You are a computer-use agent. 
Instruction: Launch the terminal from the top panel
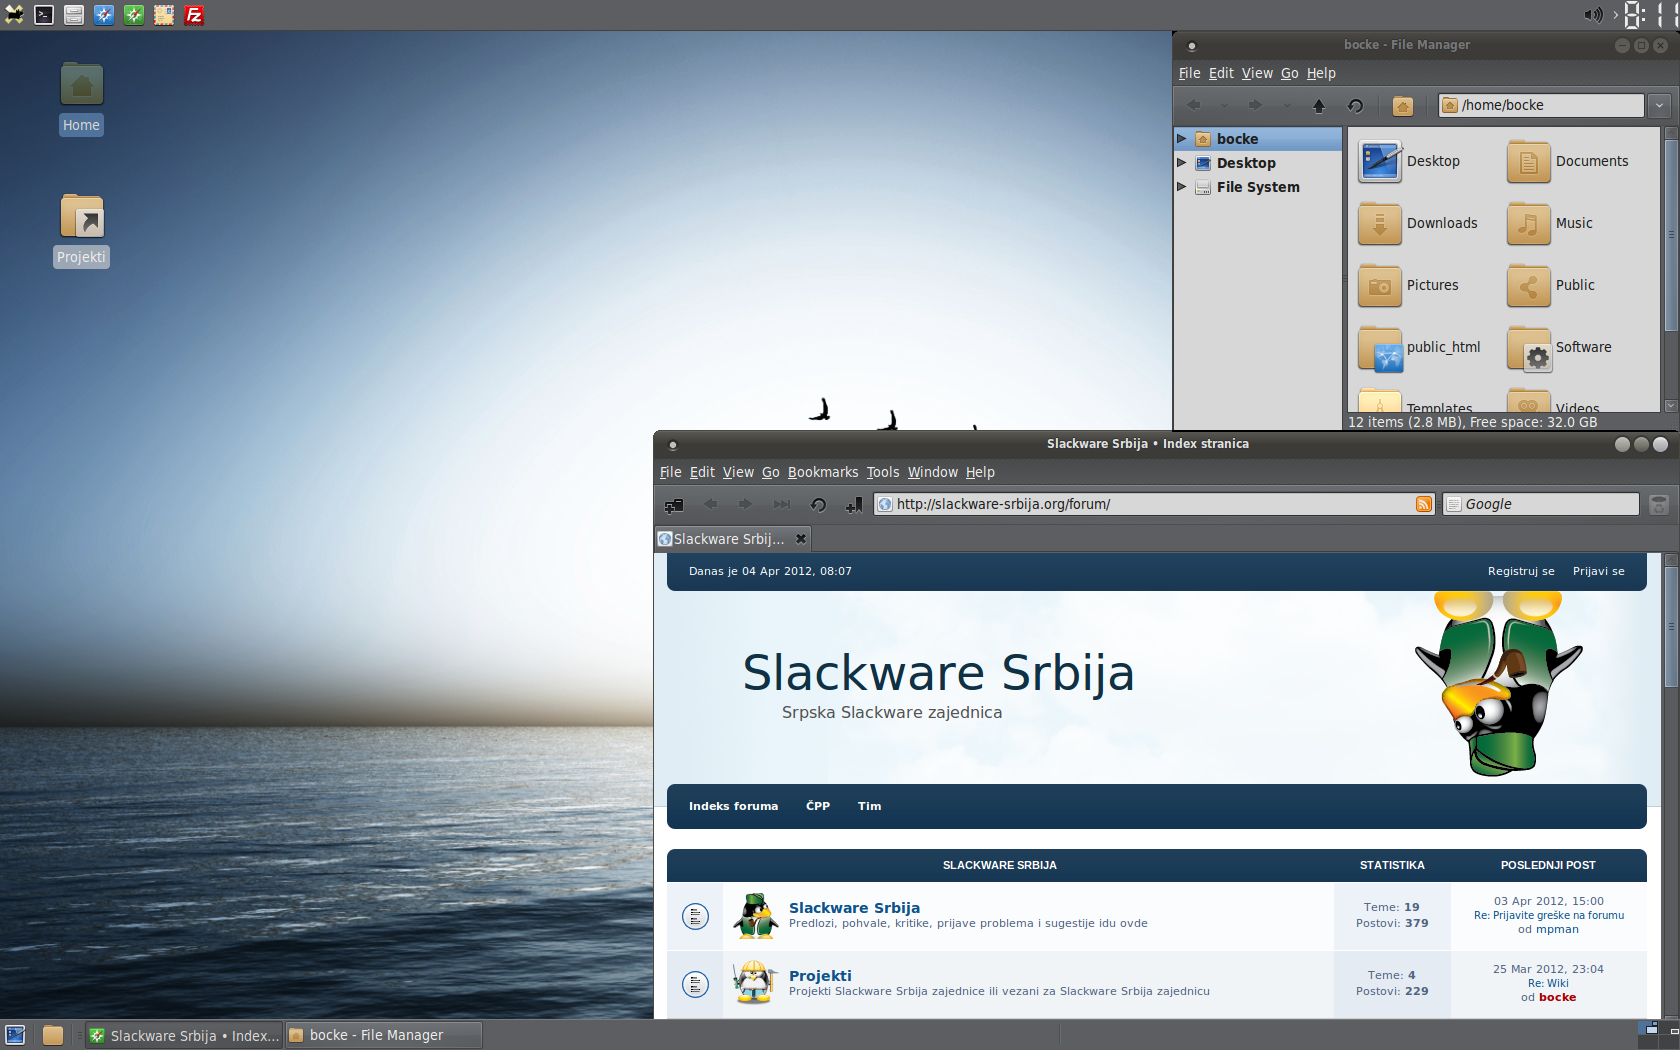coord(44,15)
